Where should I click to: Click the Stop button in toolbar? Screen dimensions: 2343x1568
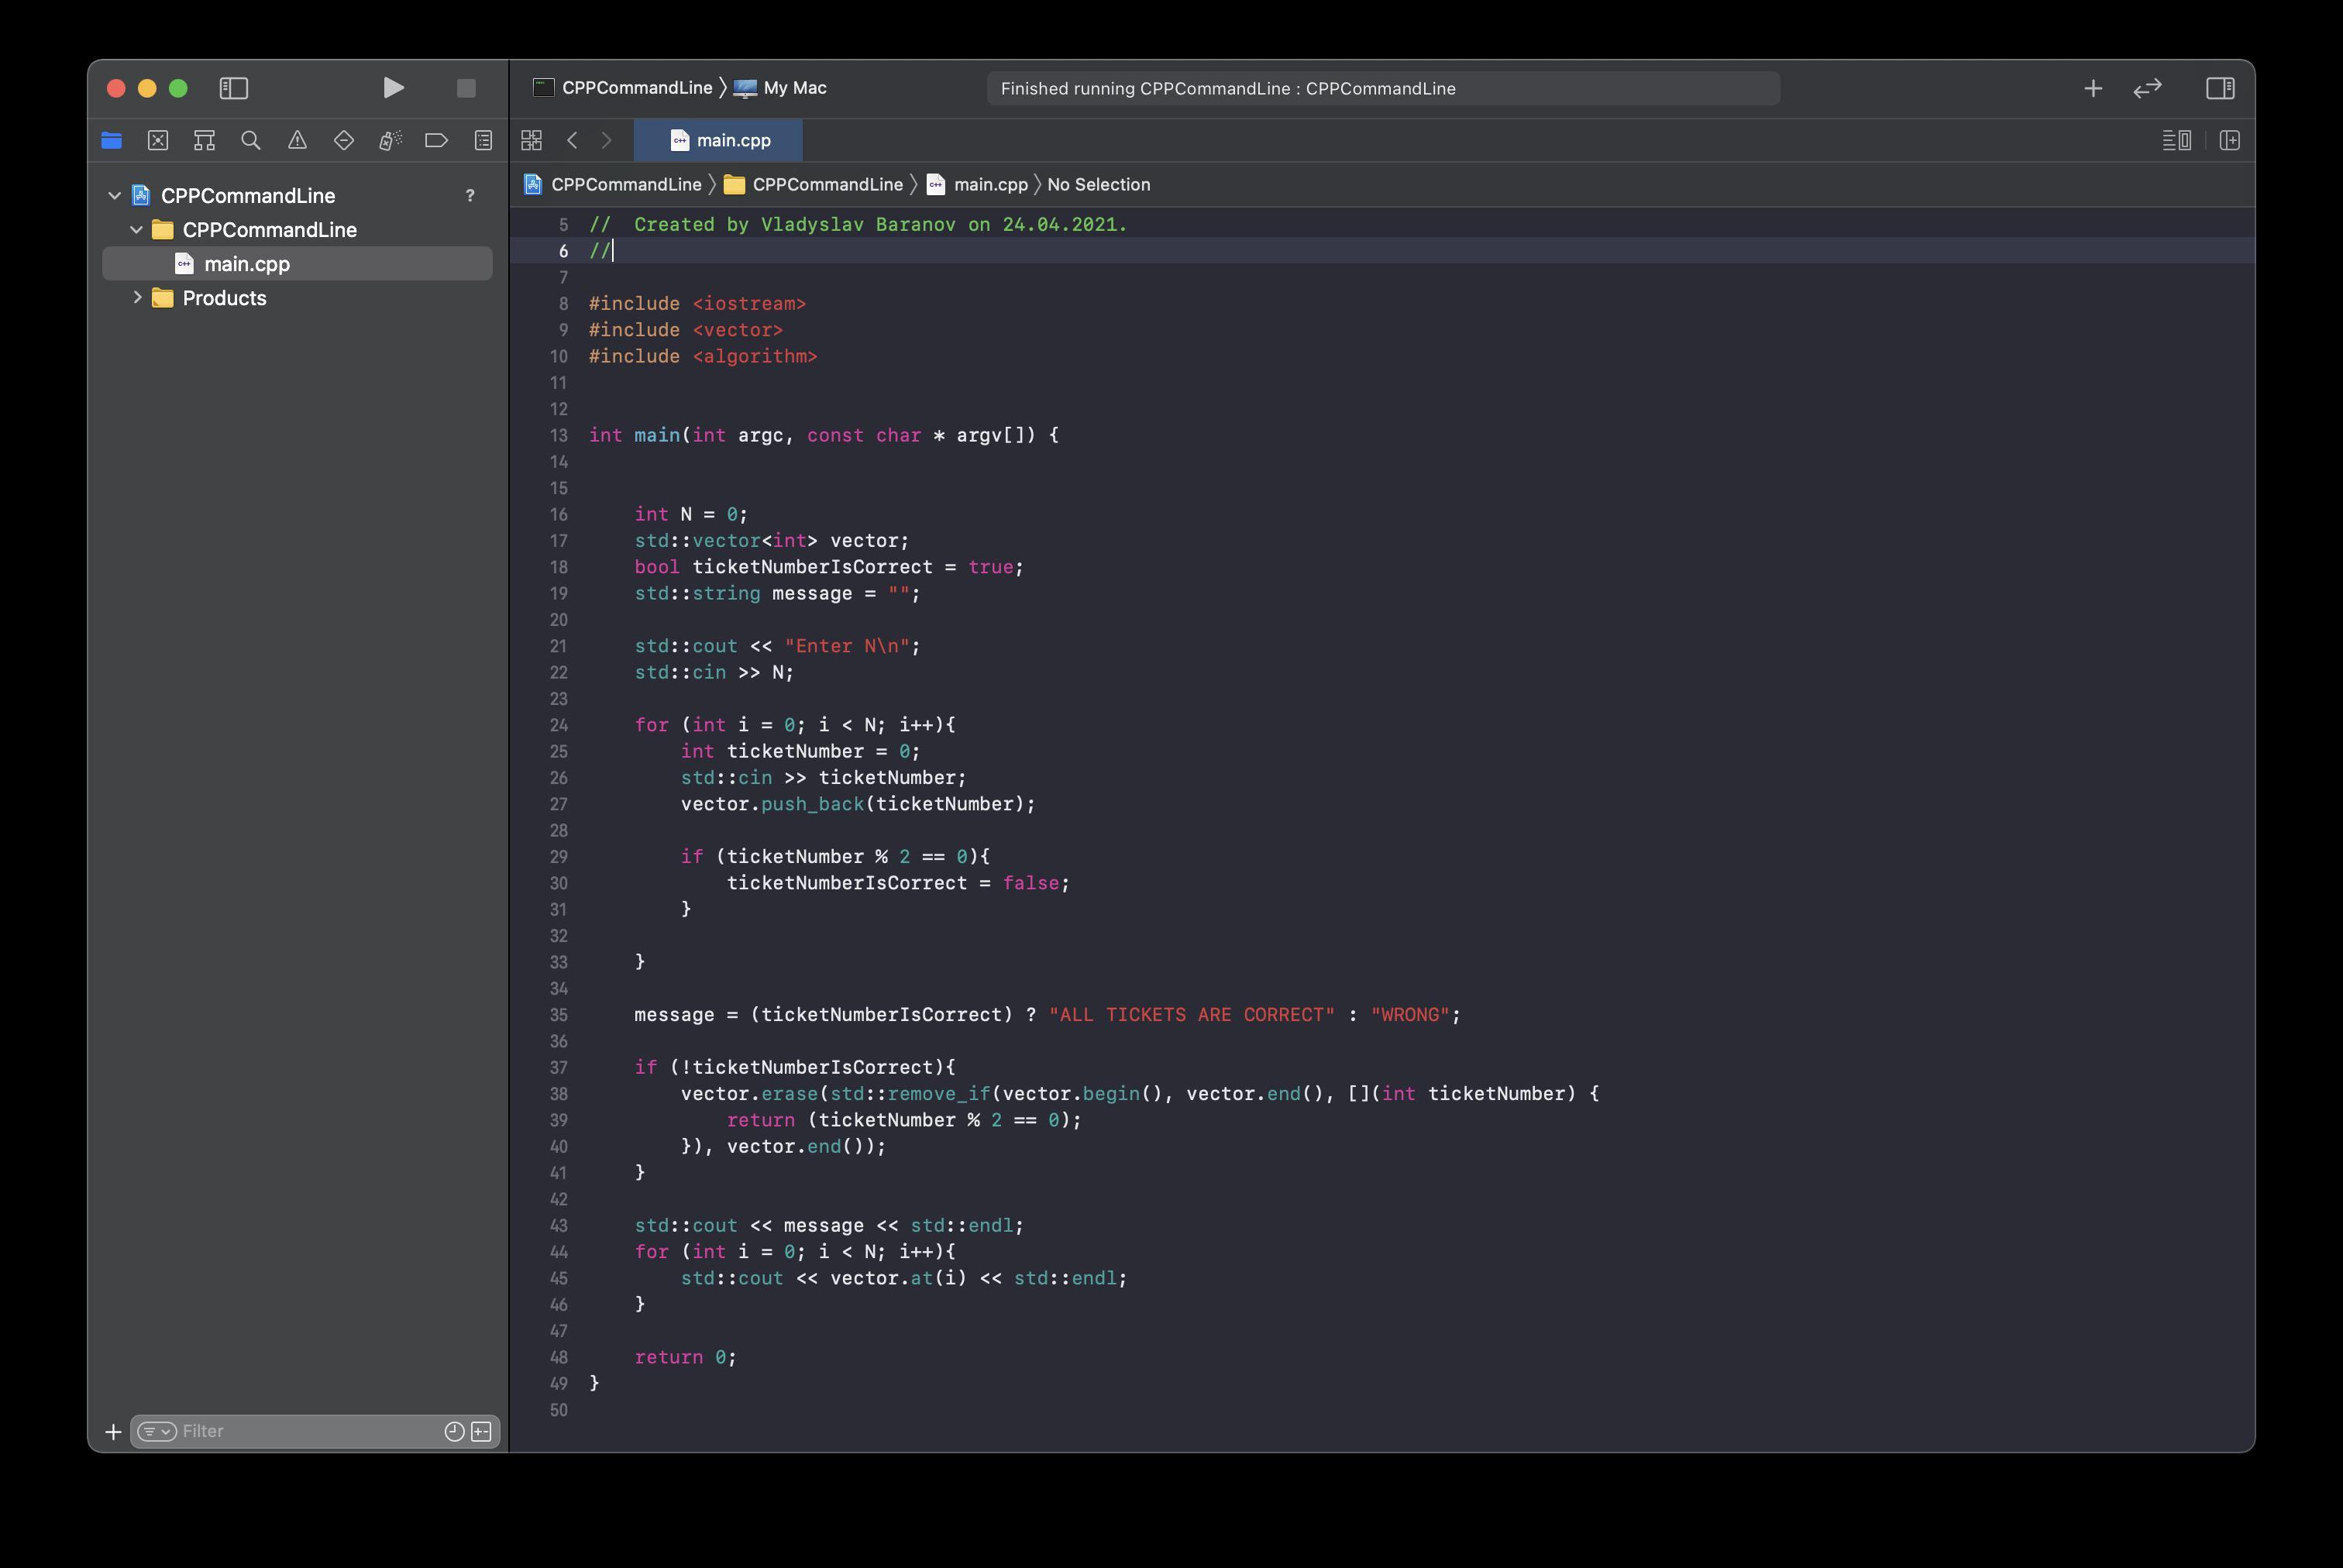[466, 88]
